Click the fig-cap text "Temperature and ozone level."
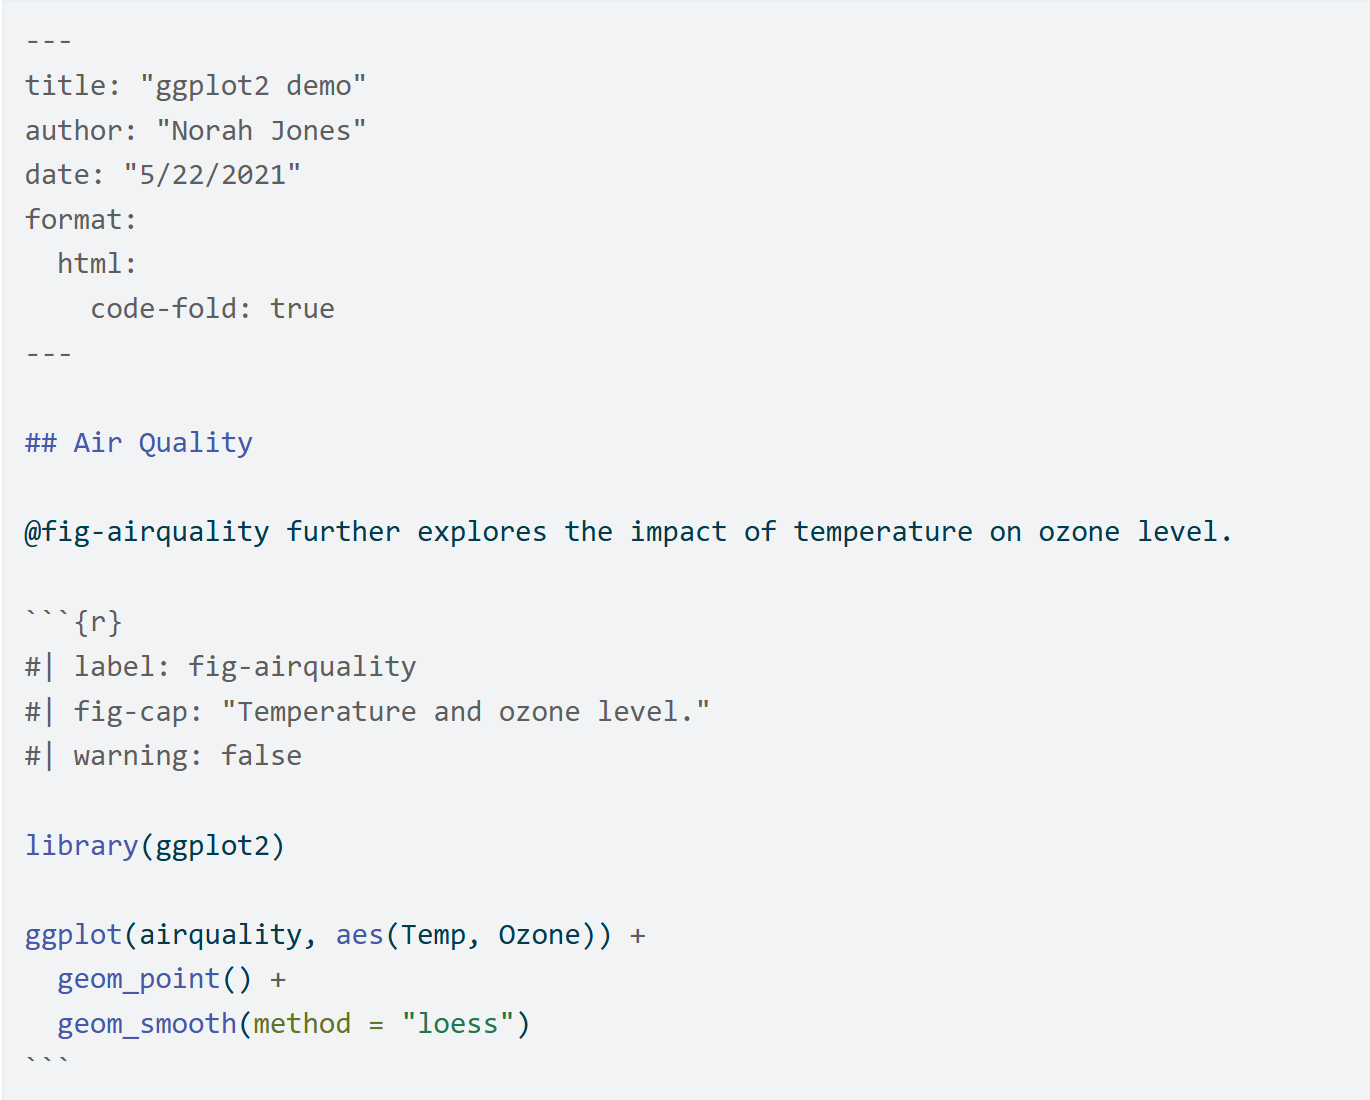Viewport: 1370px width, 1100px height. [465, 712]
